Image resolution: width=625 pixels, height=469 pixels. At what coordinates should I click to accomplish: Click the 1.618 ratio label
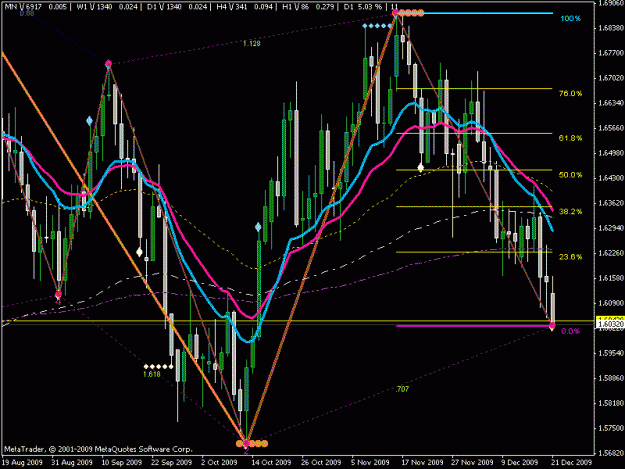pyautogui.click(x=151, y=374)
